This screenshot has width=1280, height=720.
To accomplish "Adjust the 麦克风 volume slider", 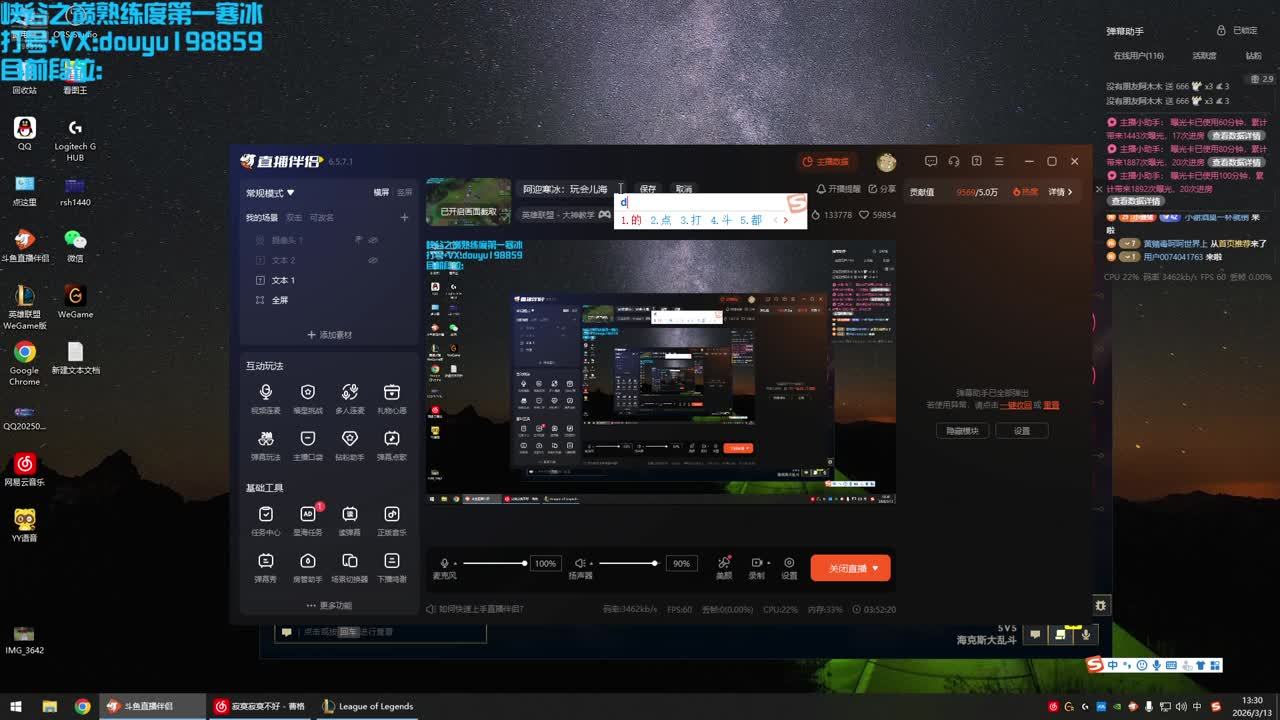I will pos(494,563).
